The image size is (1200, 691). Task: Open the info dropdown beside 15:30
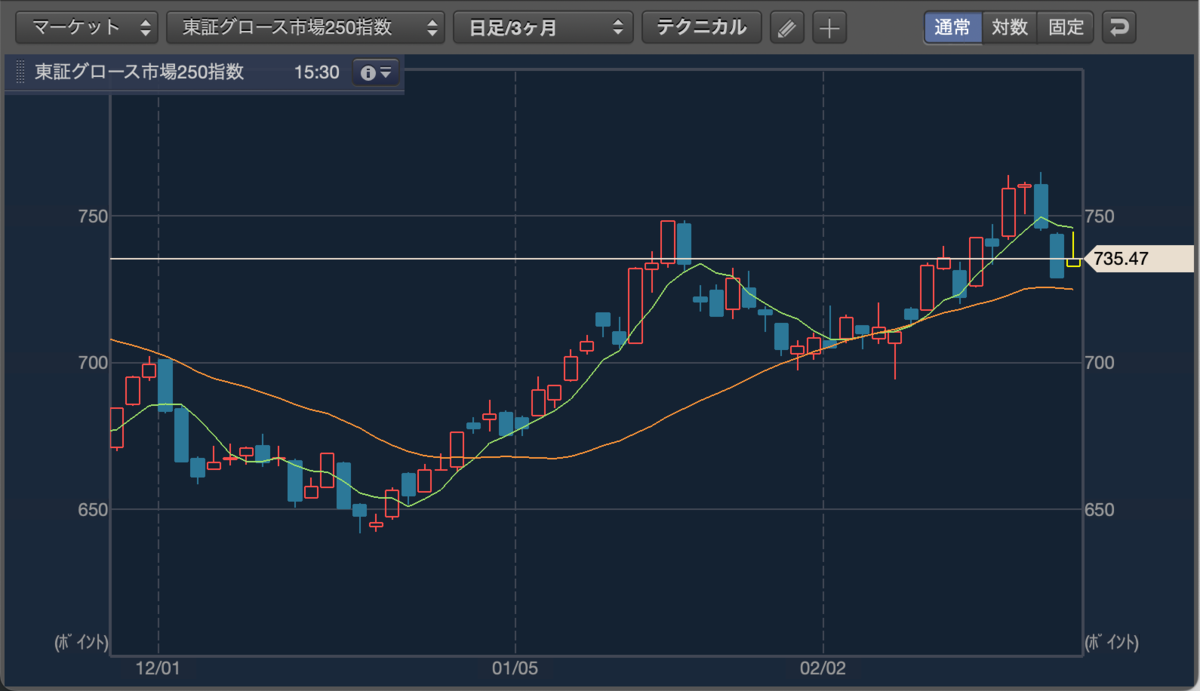click(x=376, y=73)
